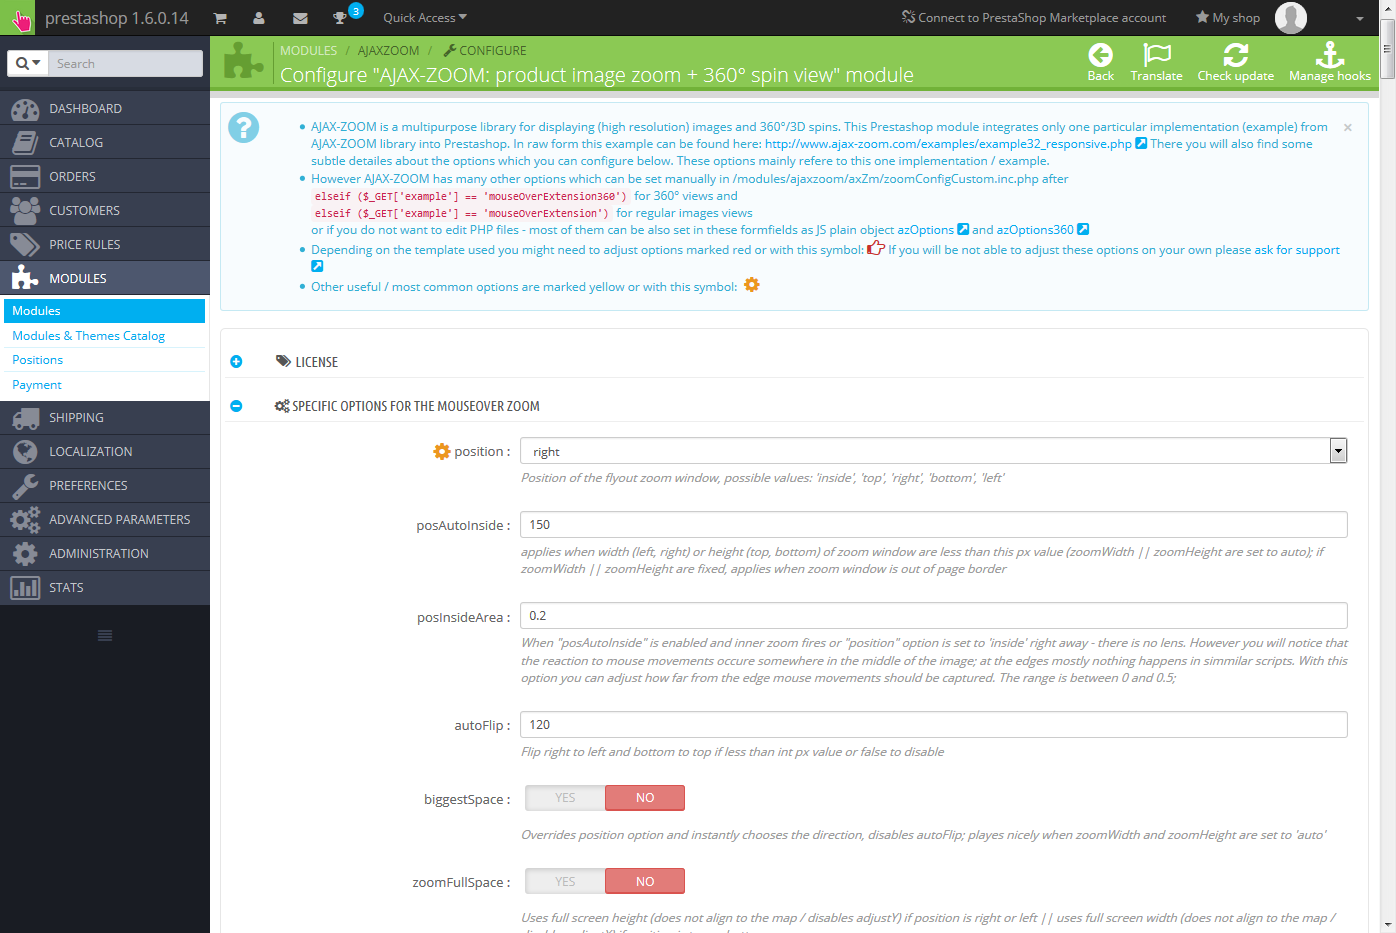This screenshot has width=1396, height=933.
Task: Click the ask for support link
Action: point(1297,250)
